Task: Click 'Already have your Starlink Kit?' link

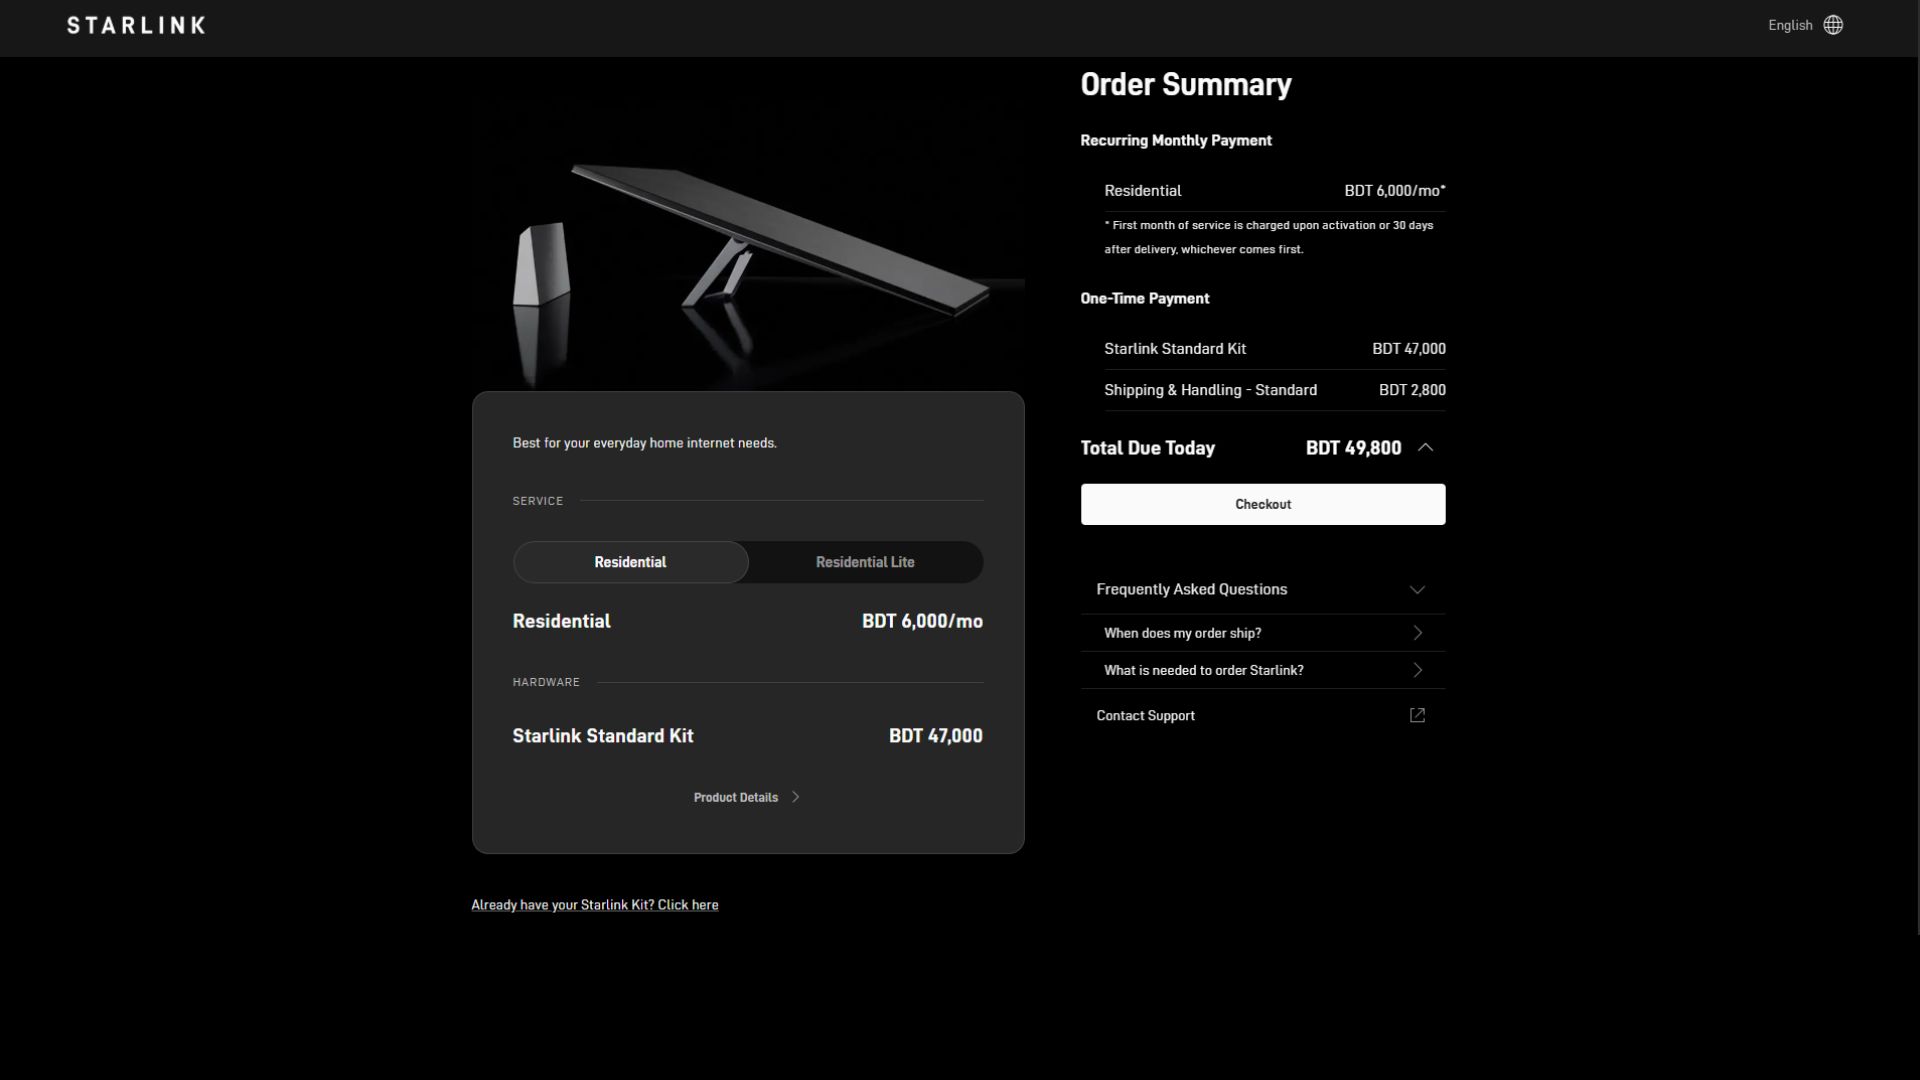Action: click(x=594, y=905)
